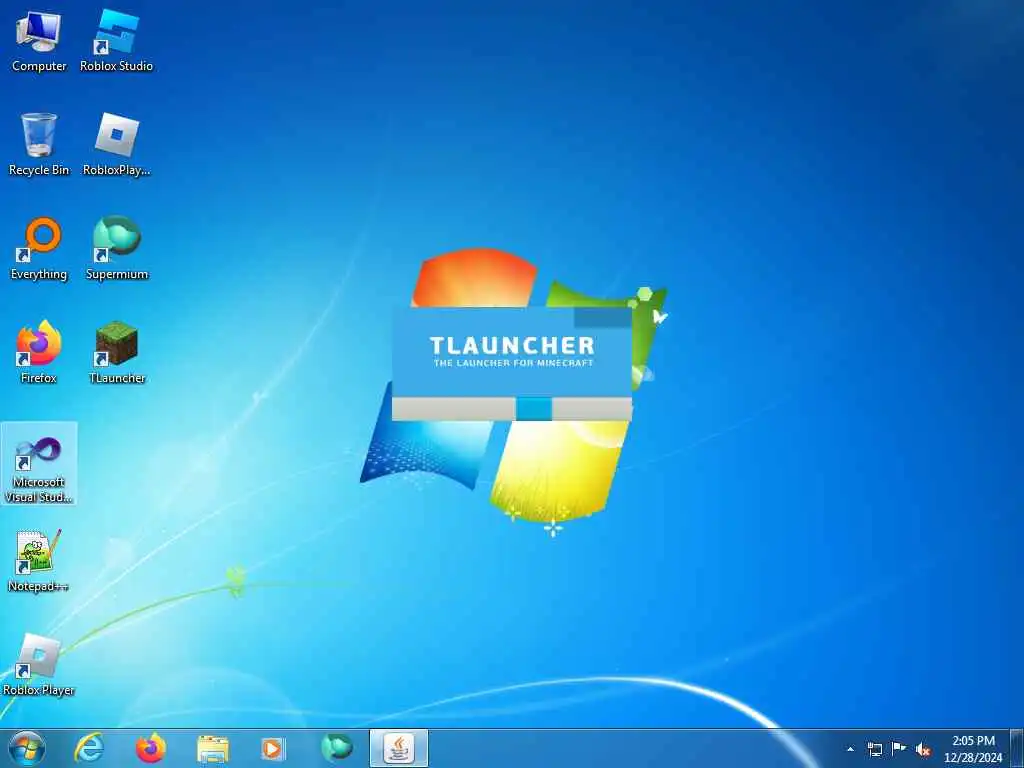The image size is (1024, 768).
Task: Click the active Java taskbar button
Action: click(398, 748)
